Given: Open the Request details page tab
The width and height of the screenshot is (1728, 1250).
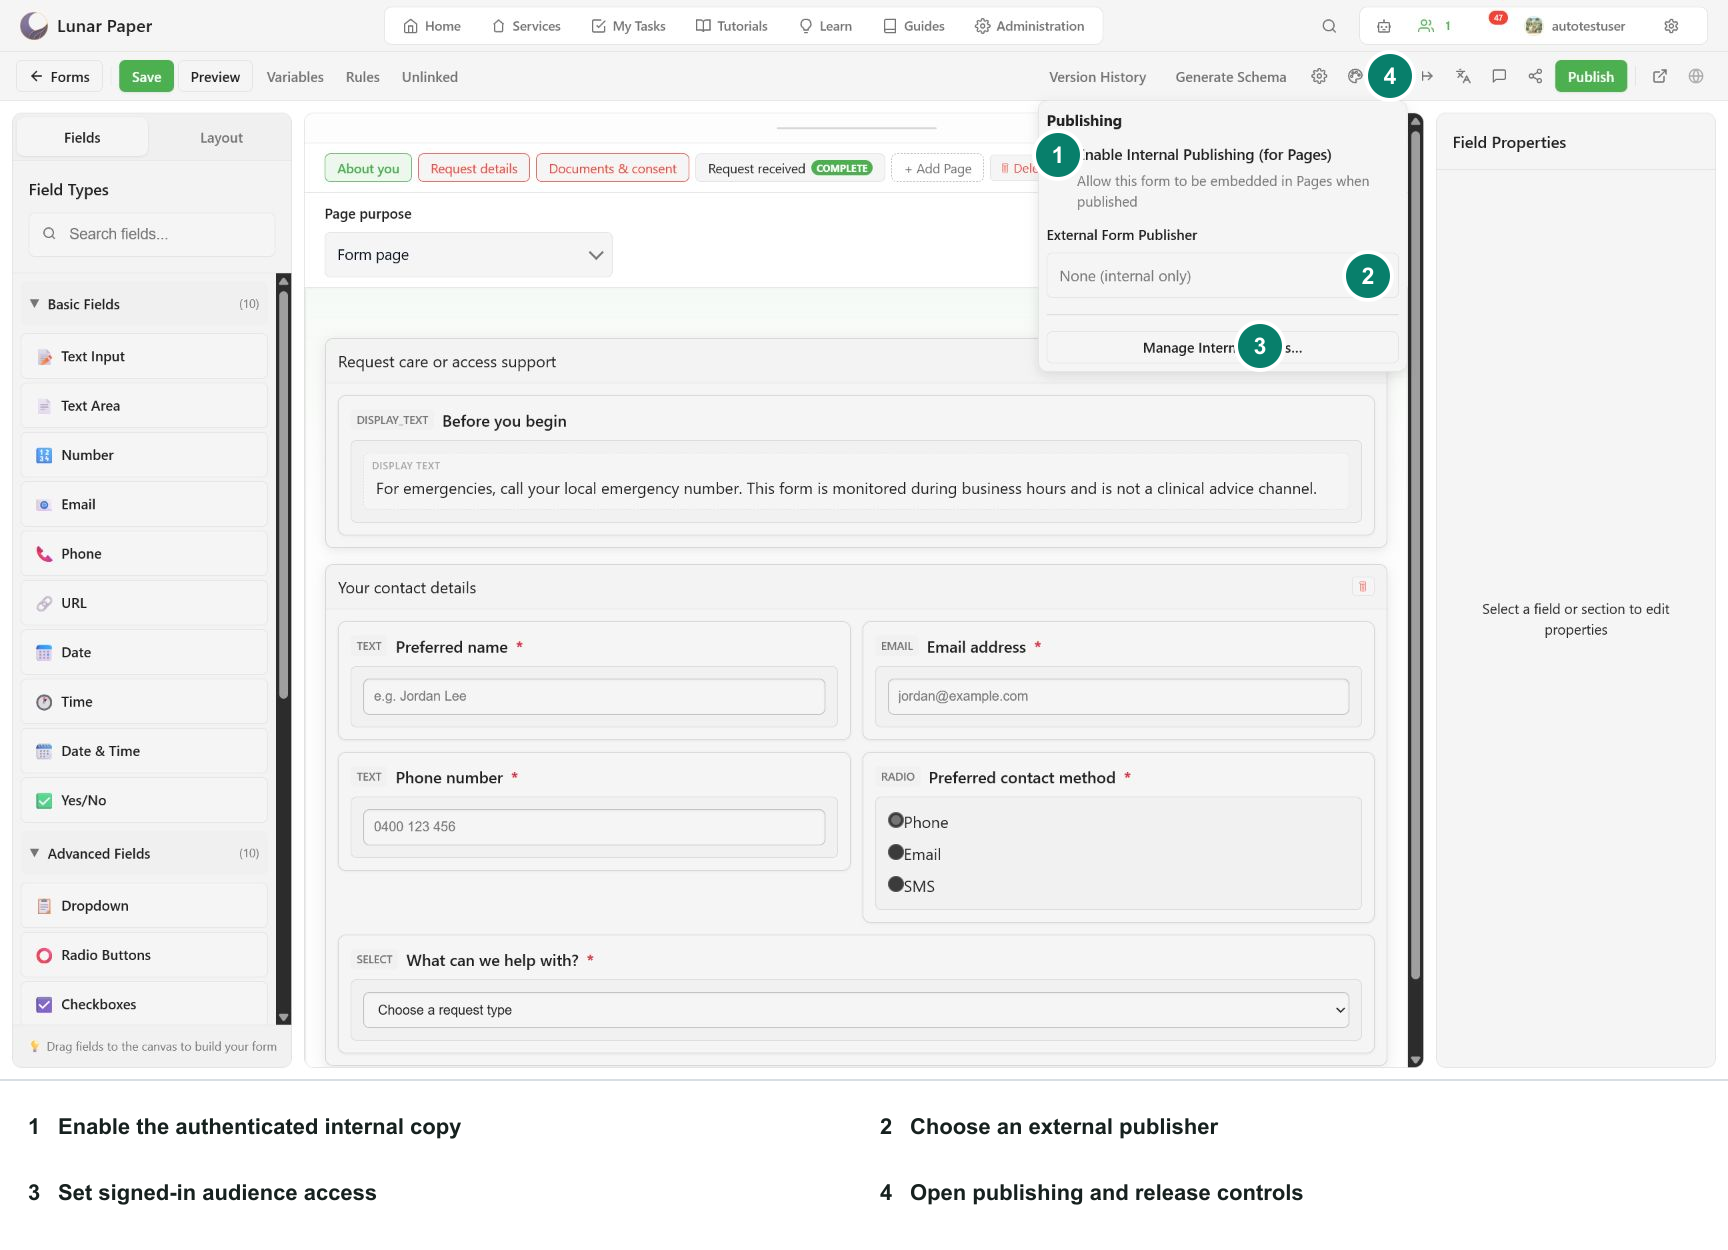Looking at the screenshot, I should (x=474, y=168).
